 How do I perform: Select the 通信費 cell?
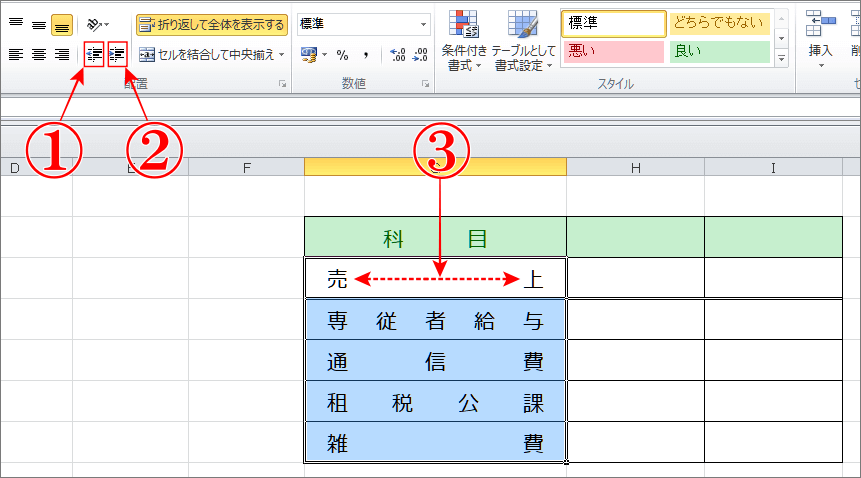pyautogui.click(x=435, y=361)
